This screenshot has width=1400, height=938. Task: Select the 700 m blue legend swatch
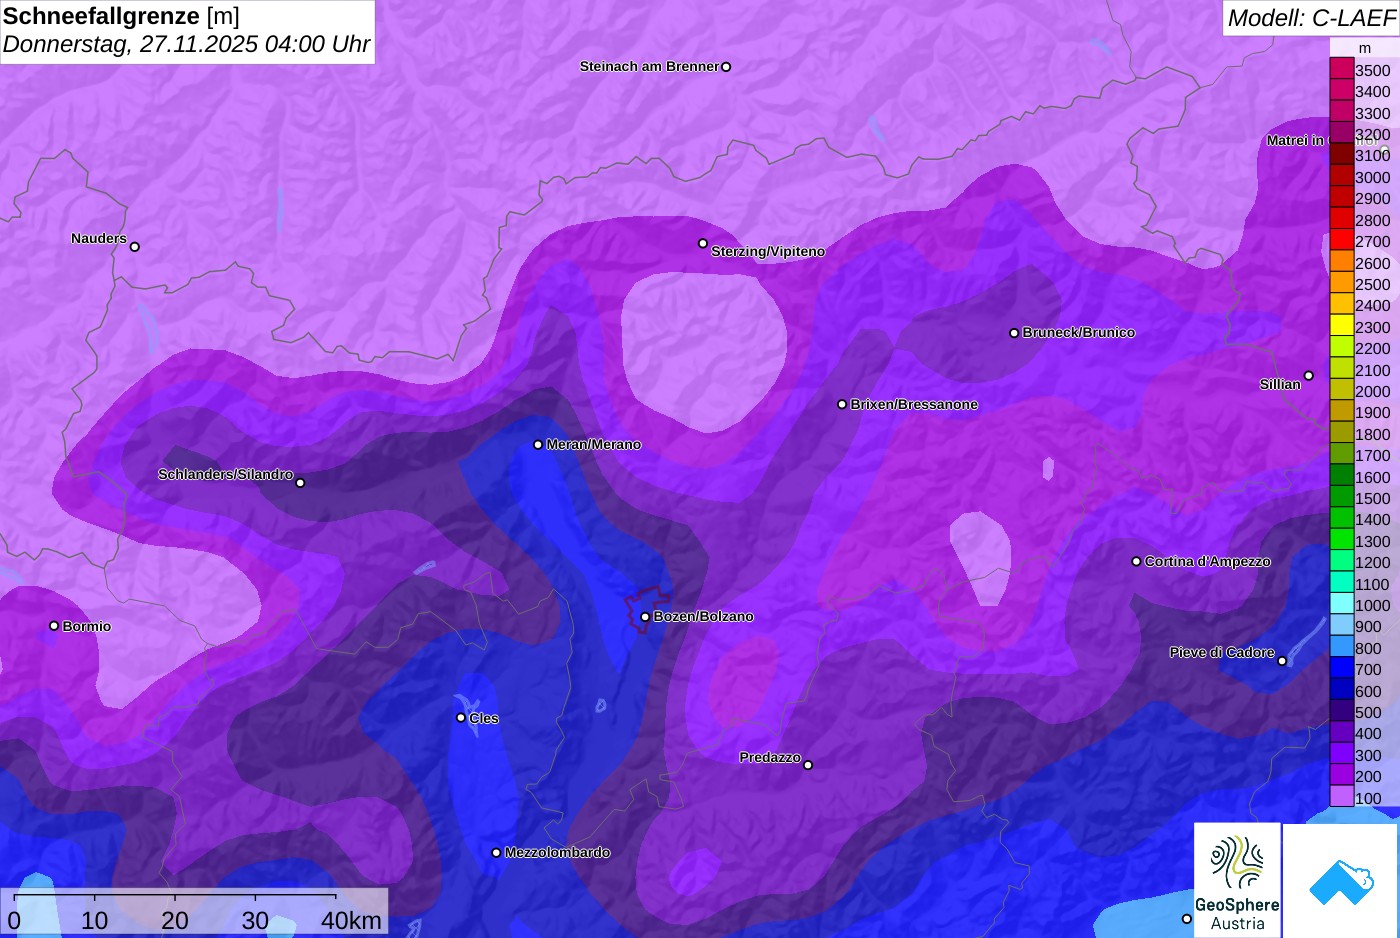[1342, 668]
